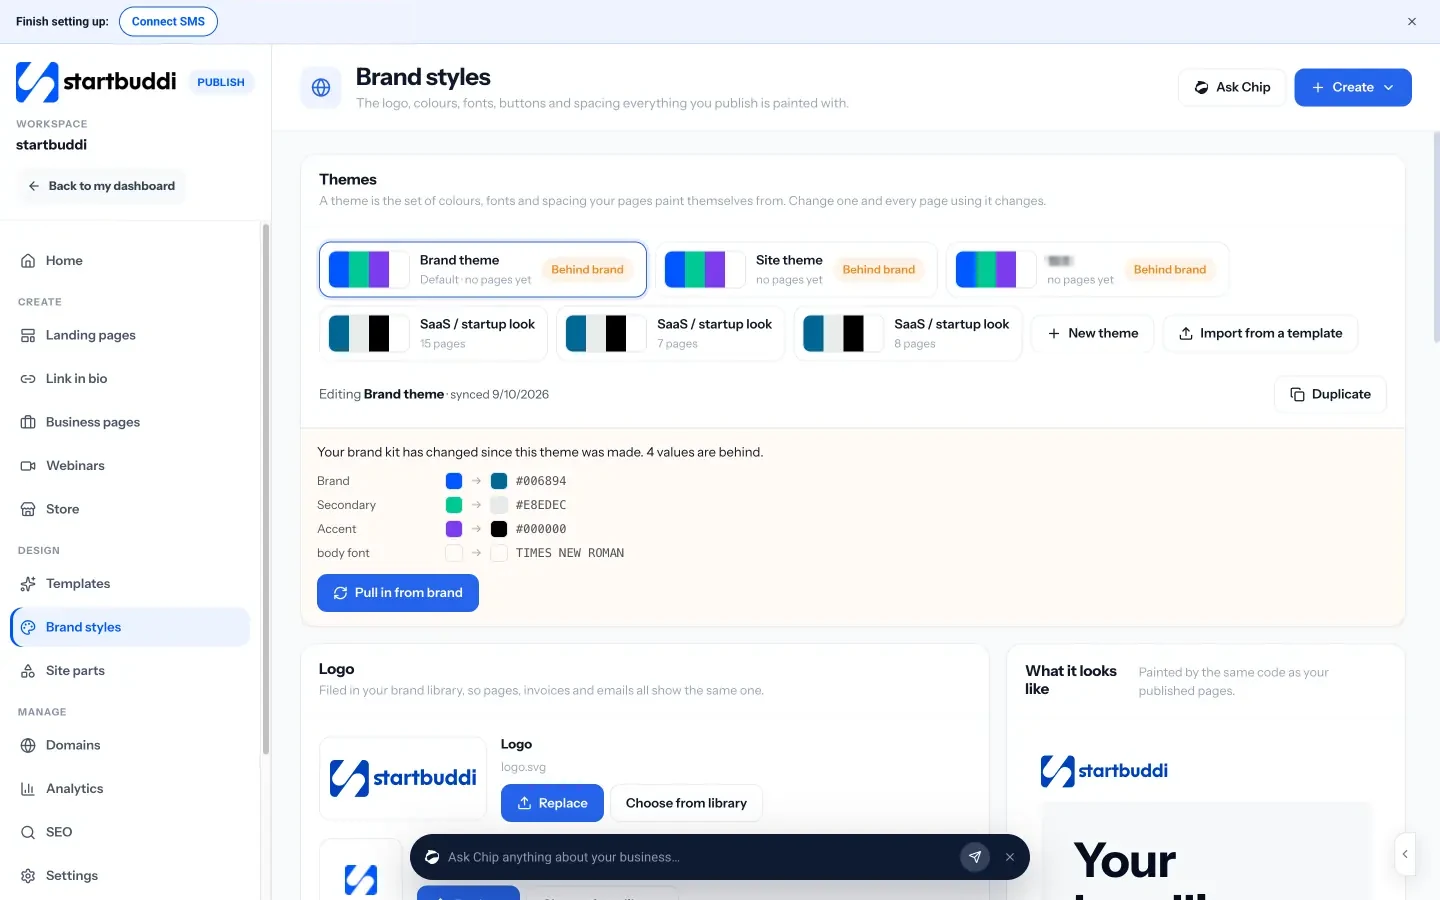
Task: Open Templates section
Action: coord(130,584)
